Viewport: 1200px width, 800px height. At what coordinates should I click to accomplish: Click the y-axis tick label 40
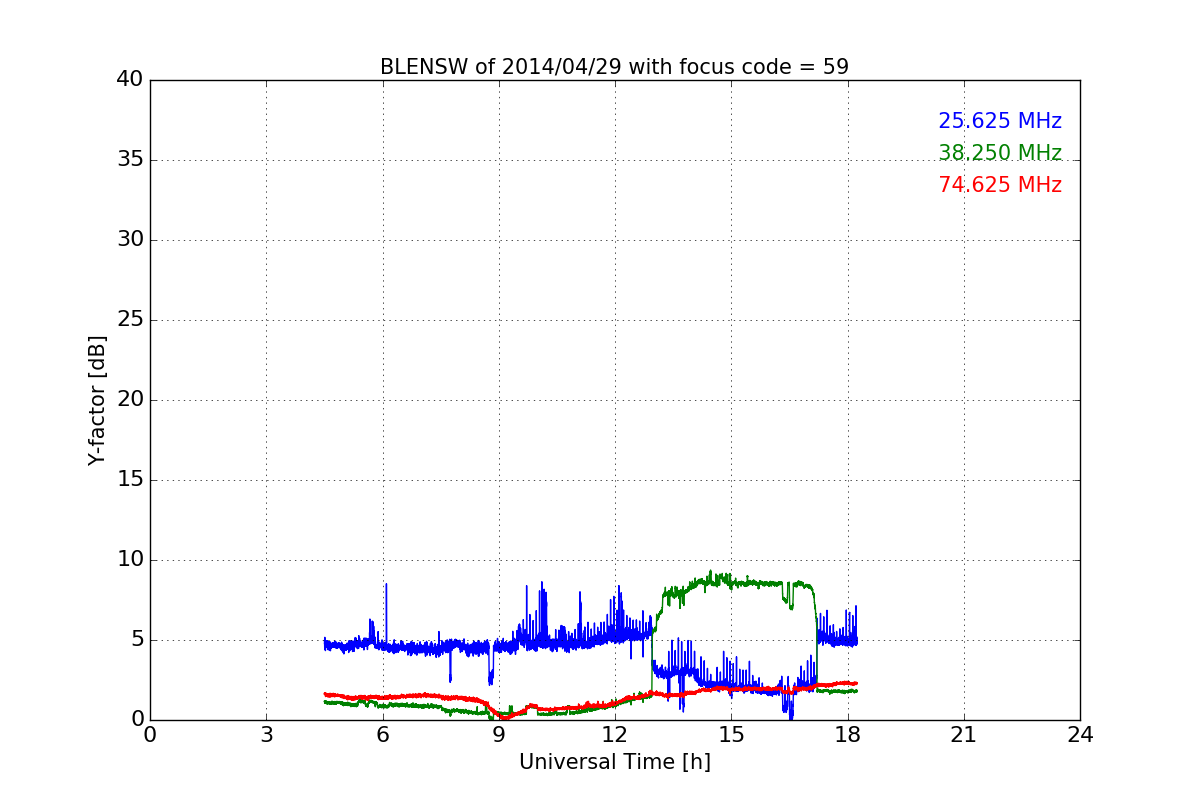click(130, 80)
